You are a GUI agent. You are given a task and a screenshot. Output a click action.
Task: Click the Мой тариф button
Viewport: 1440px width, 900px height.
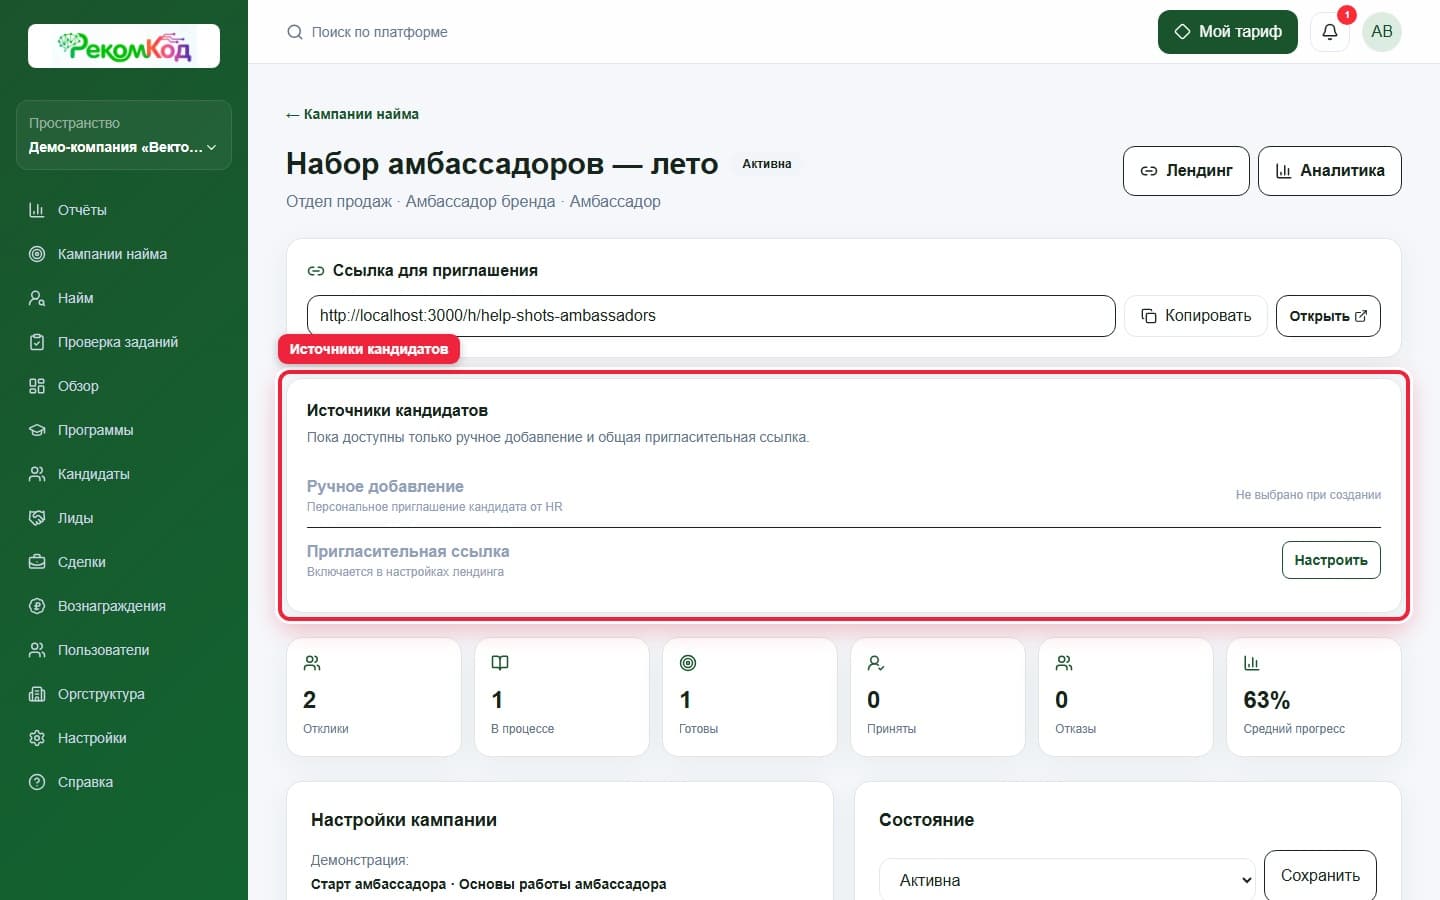(x=1228, y=32)
